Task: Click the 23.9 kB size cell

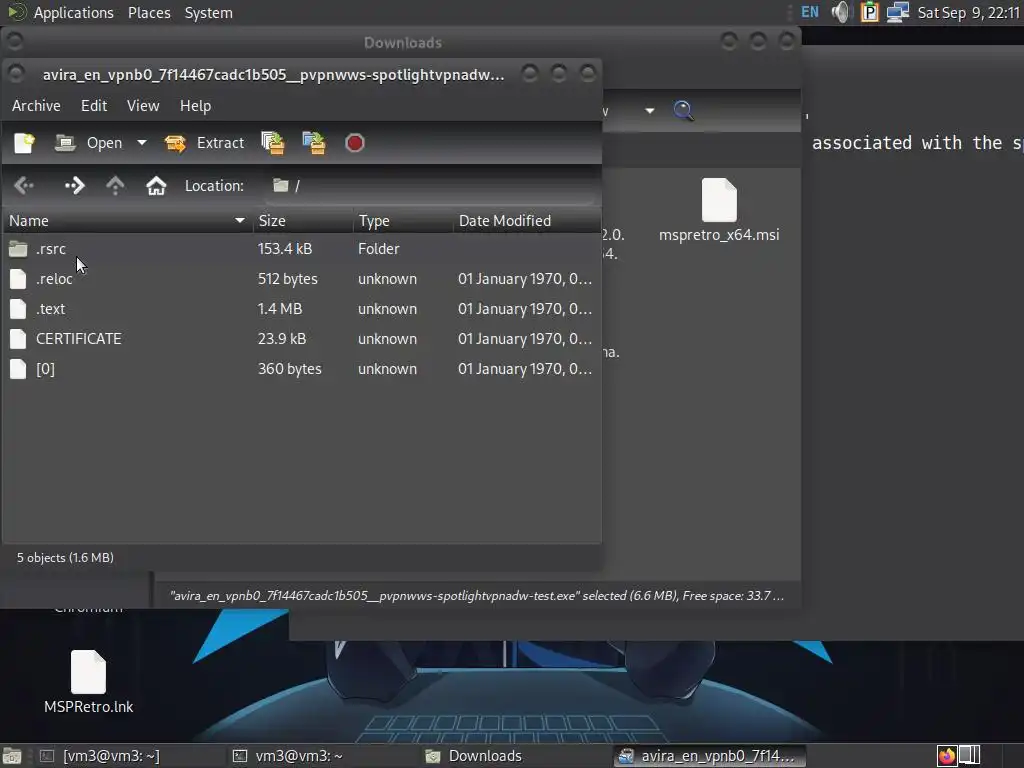Action: tap(281, 339)
